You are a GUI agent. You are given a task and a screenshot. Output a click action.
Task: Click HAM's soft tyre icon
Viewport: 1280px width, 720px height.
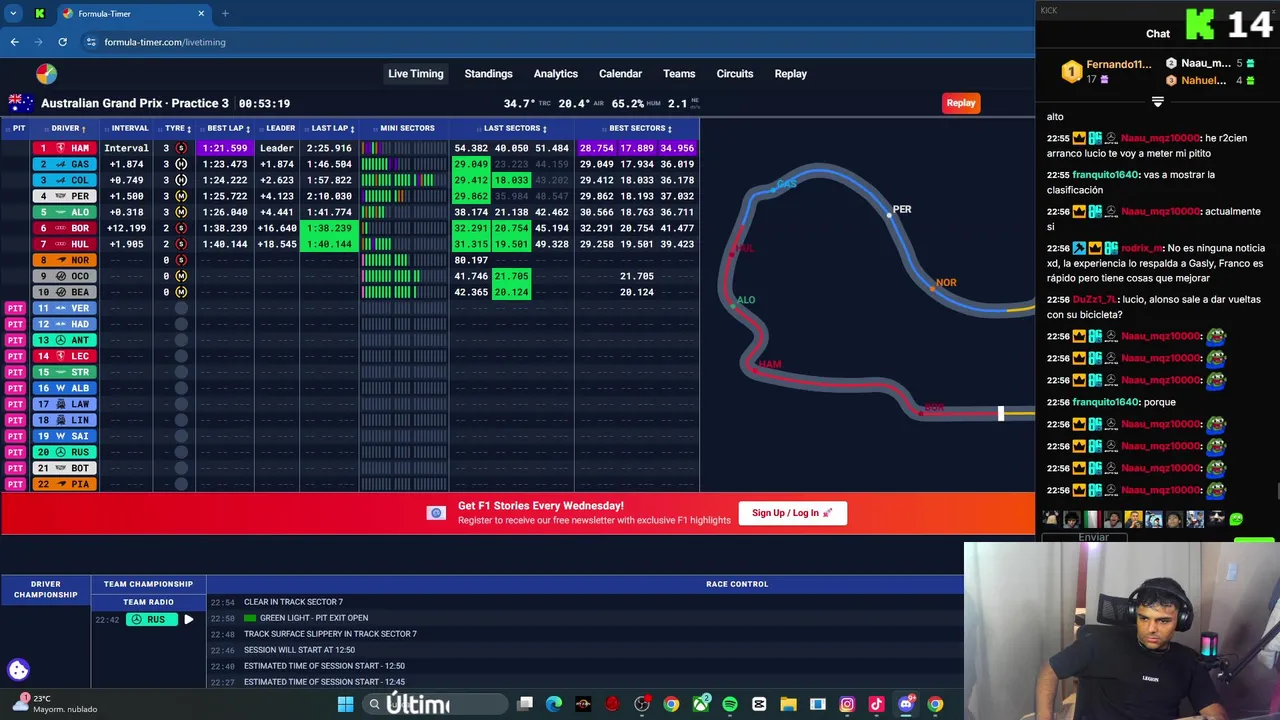pyautogui.click(x=181, y=148)
